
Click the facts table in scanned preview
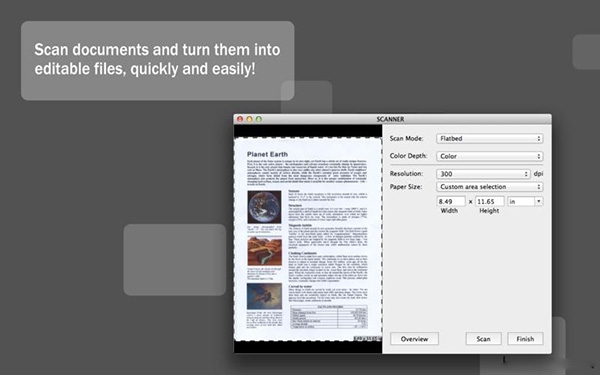click(x=329, y=317)
